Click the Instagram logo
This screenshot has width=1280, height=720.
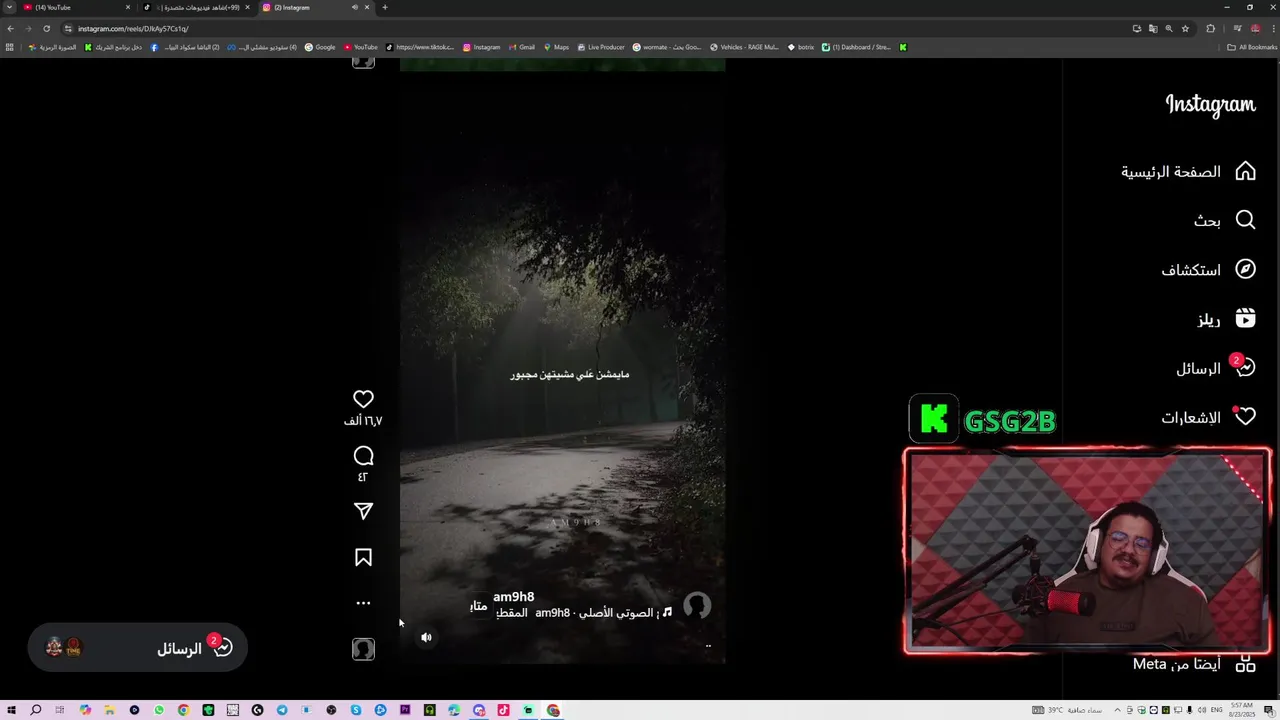(1210, 105)
